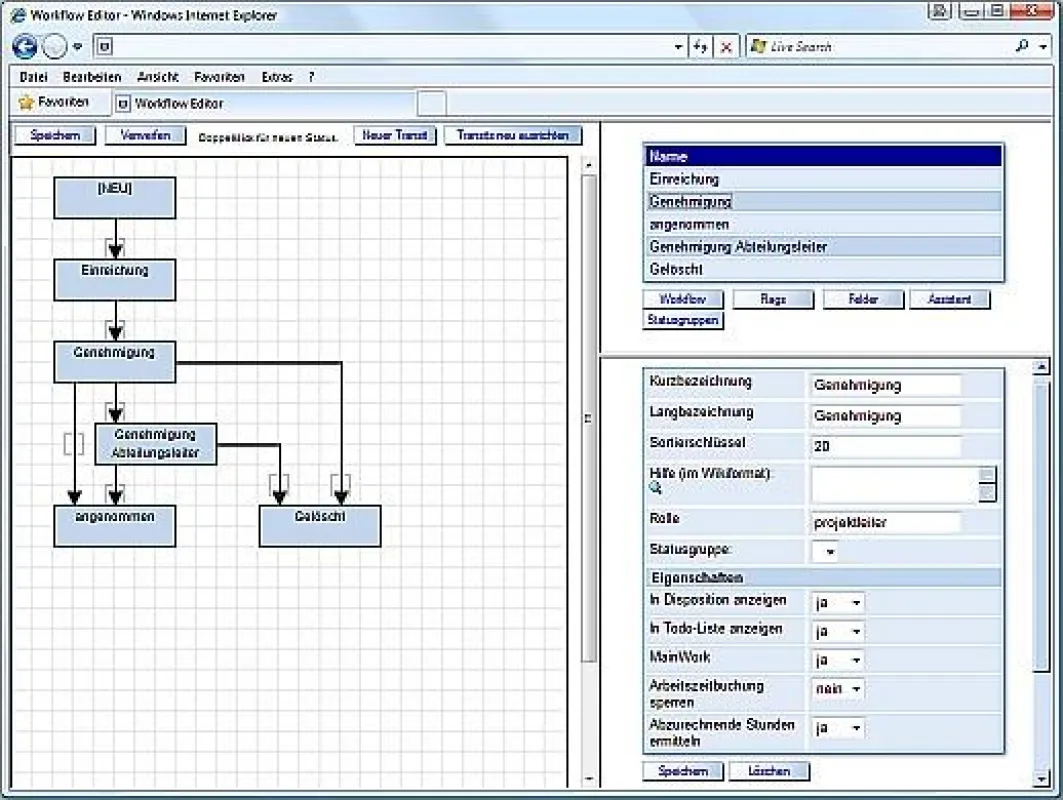The width and height of the screenshot is (1063, 800).
Task: Click the red Stop loading icon
Action: click(x=725, y=47)
